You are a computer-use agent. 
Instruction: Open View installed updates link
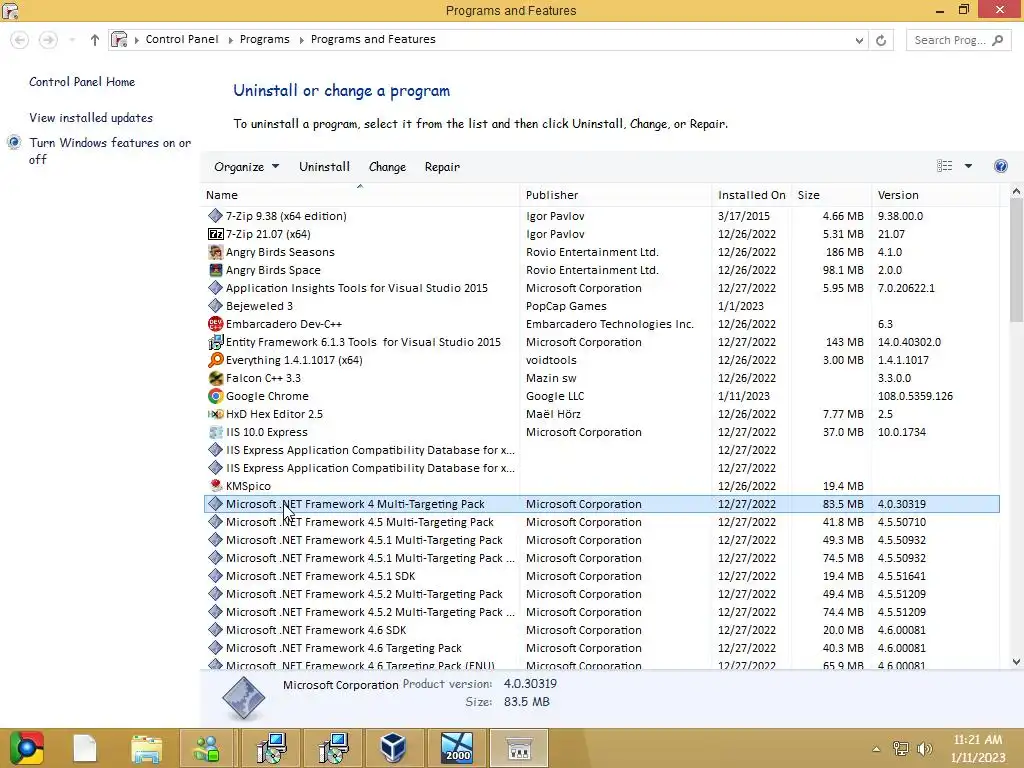coord(91,118)
